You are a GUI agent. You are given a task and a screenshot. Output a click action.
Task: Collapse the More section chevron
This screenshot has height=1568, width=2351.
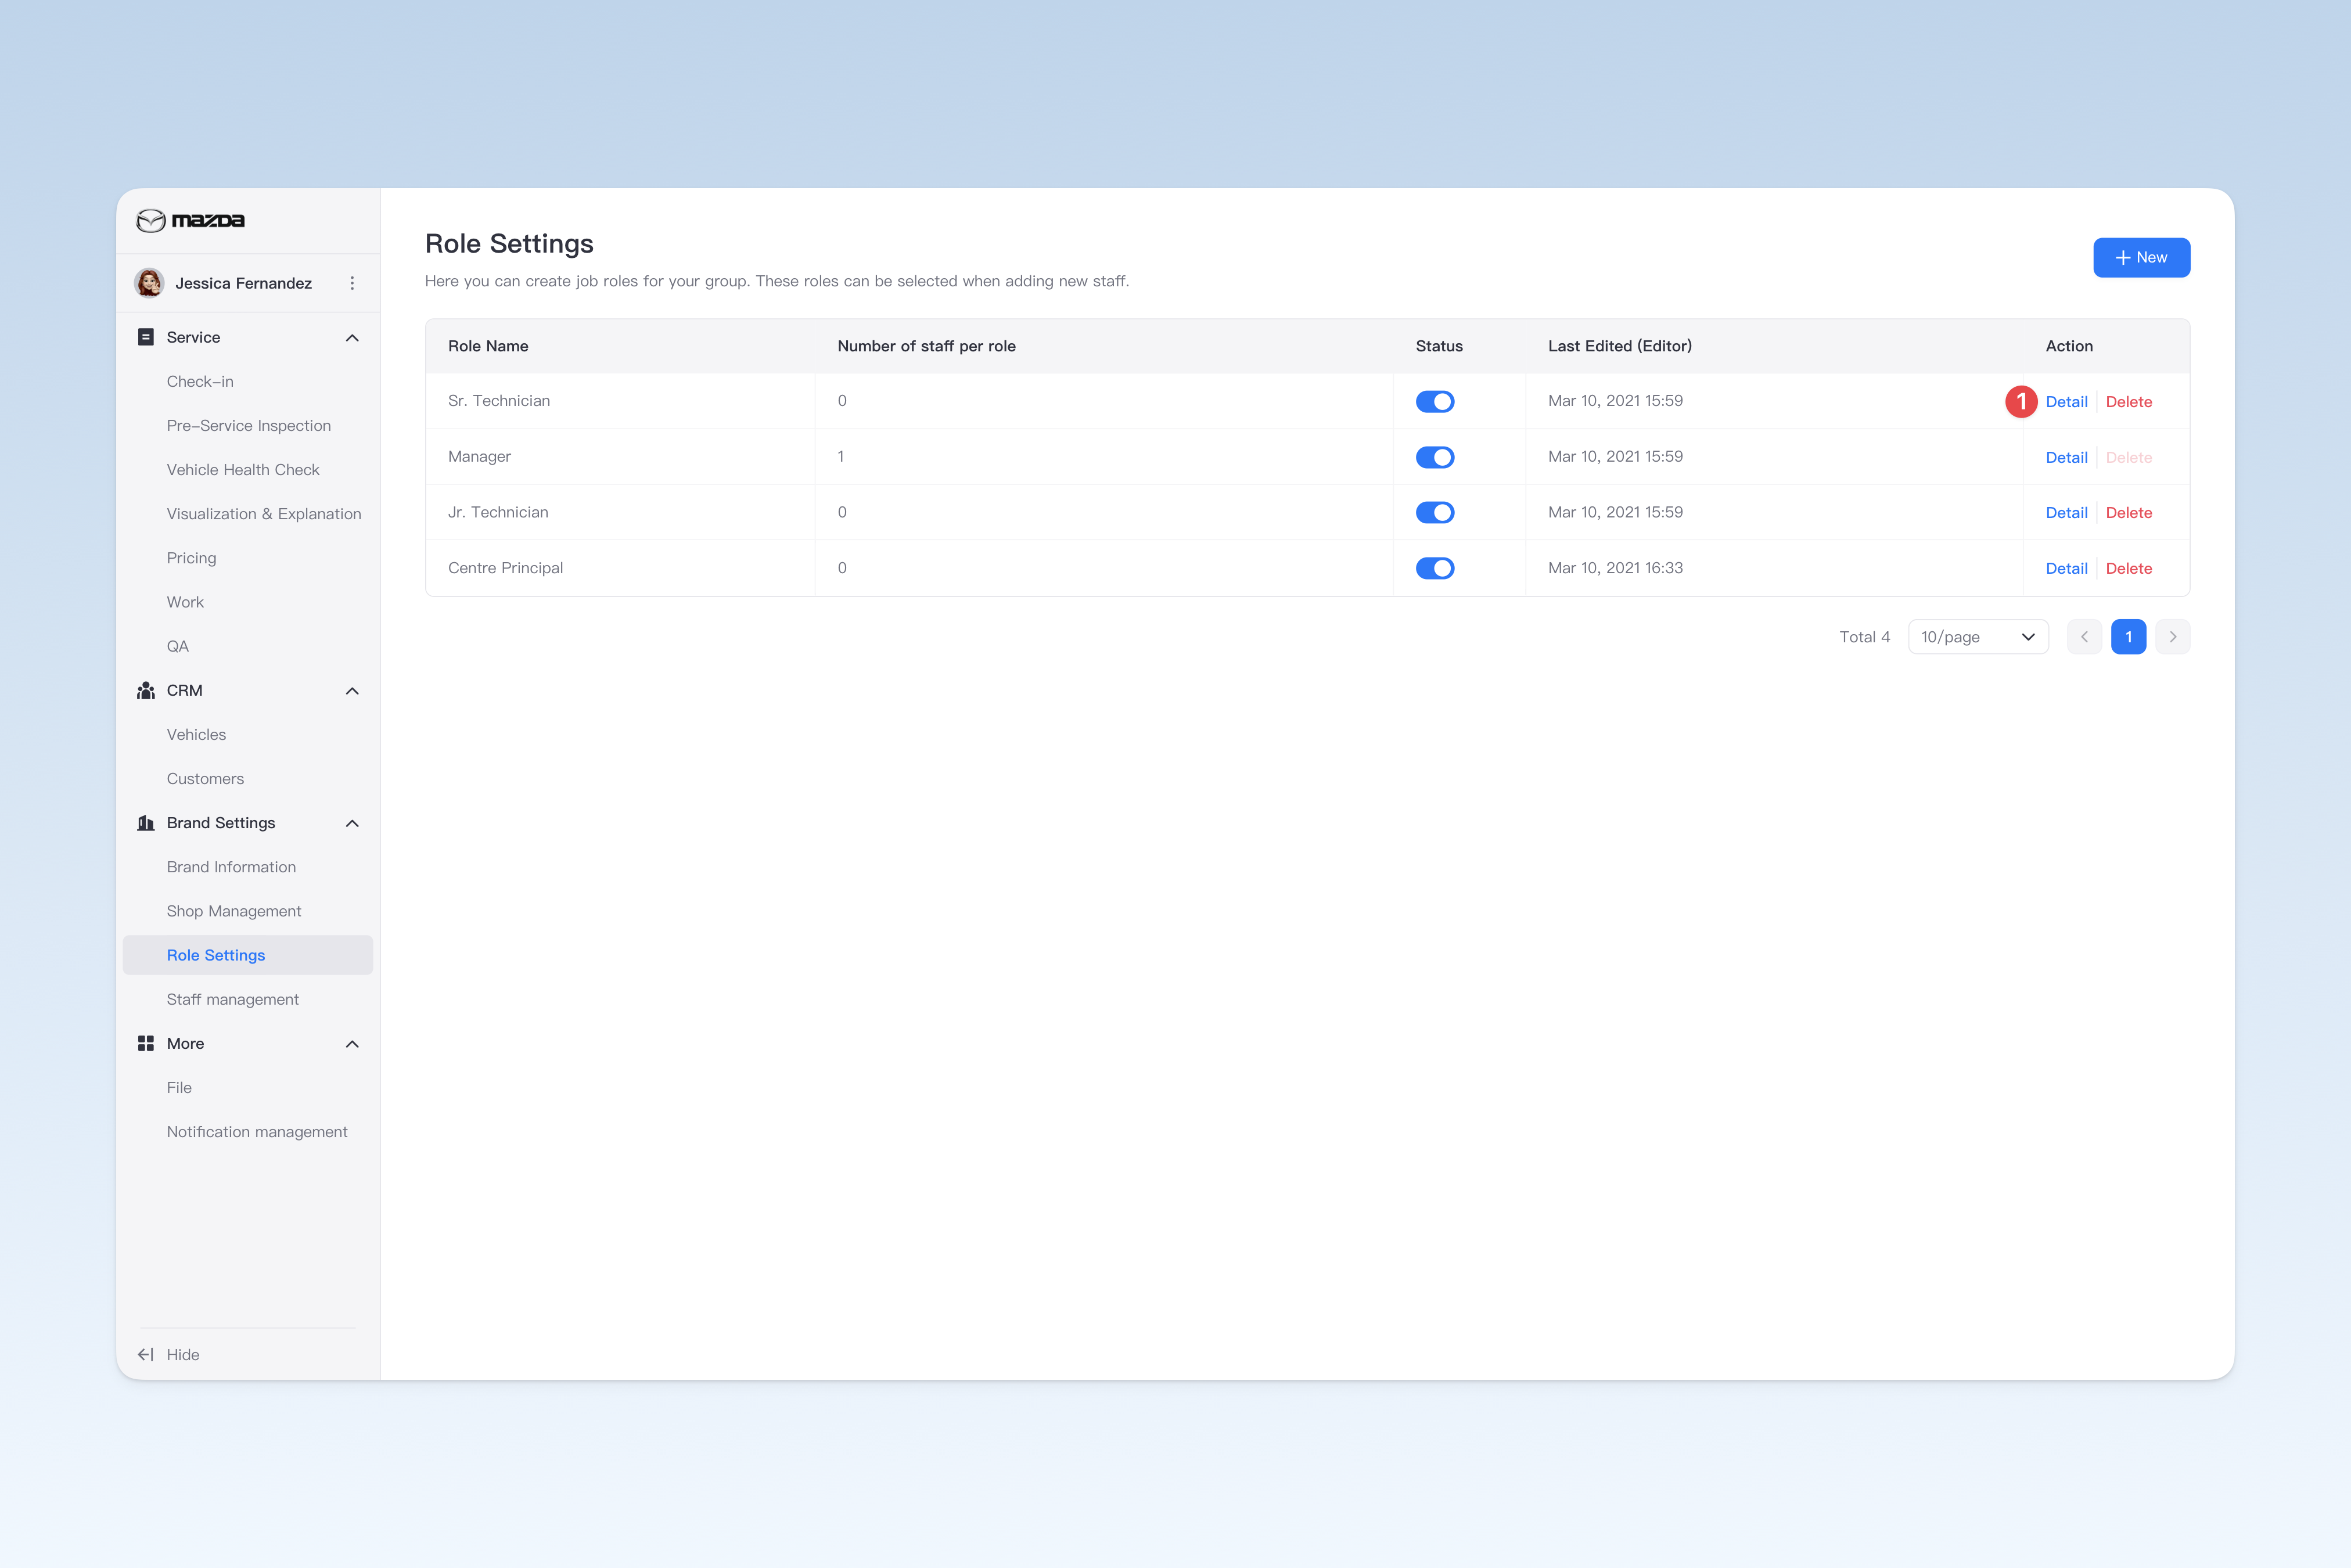pyautogui.click(x=352, y=1044)
